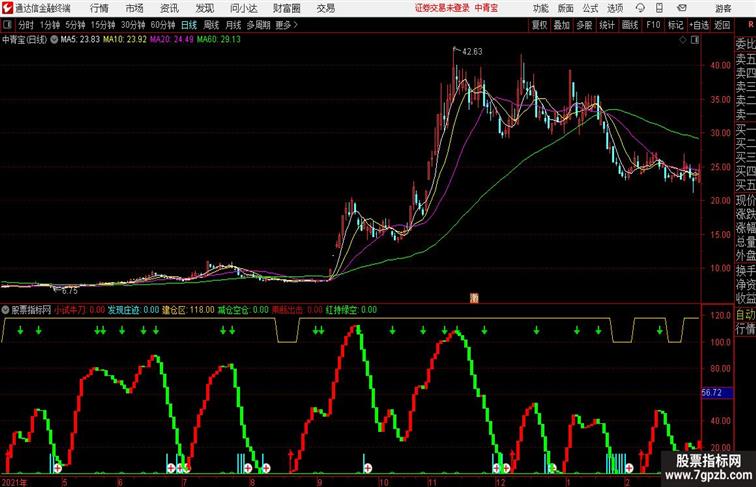Screen dimensions: 756x487
Task: Click the 统计 statistics button
Action: (x=607, y=25)
